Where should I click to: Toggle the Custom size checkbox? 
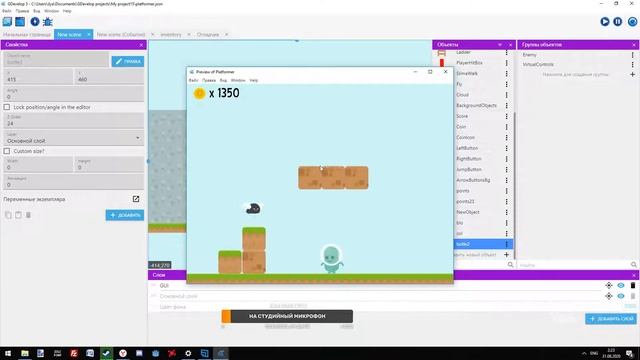[x=7, y=151]
